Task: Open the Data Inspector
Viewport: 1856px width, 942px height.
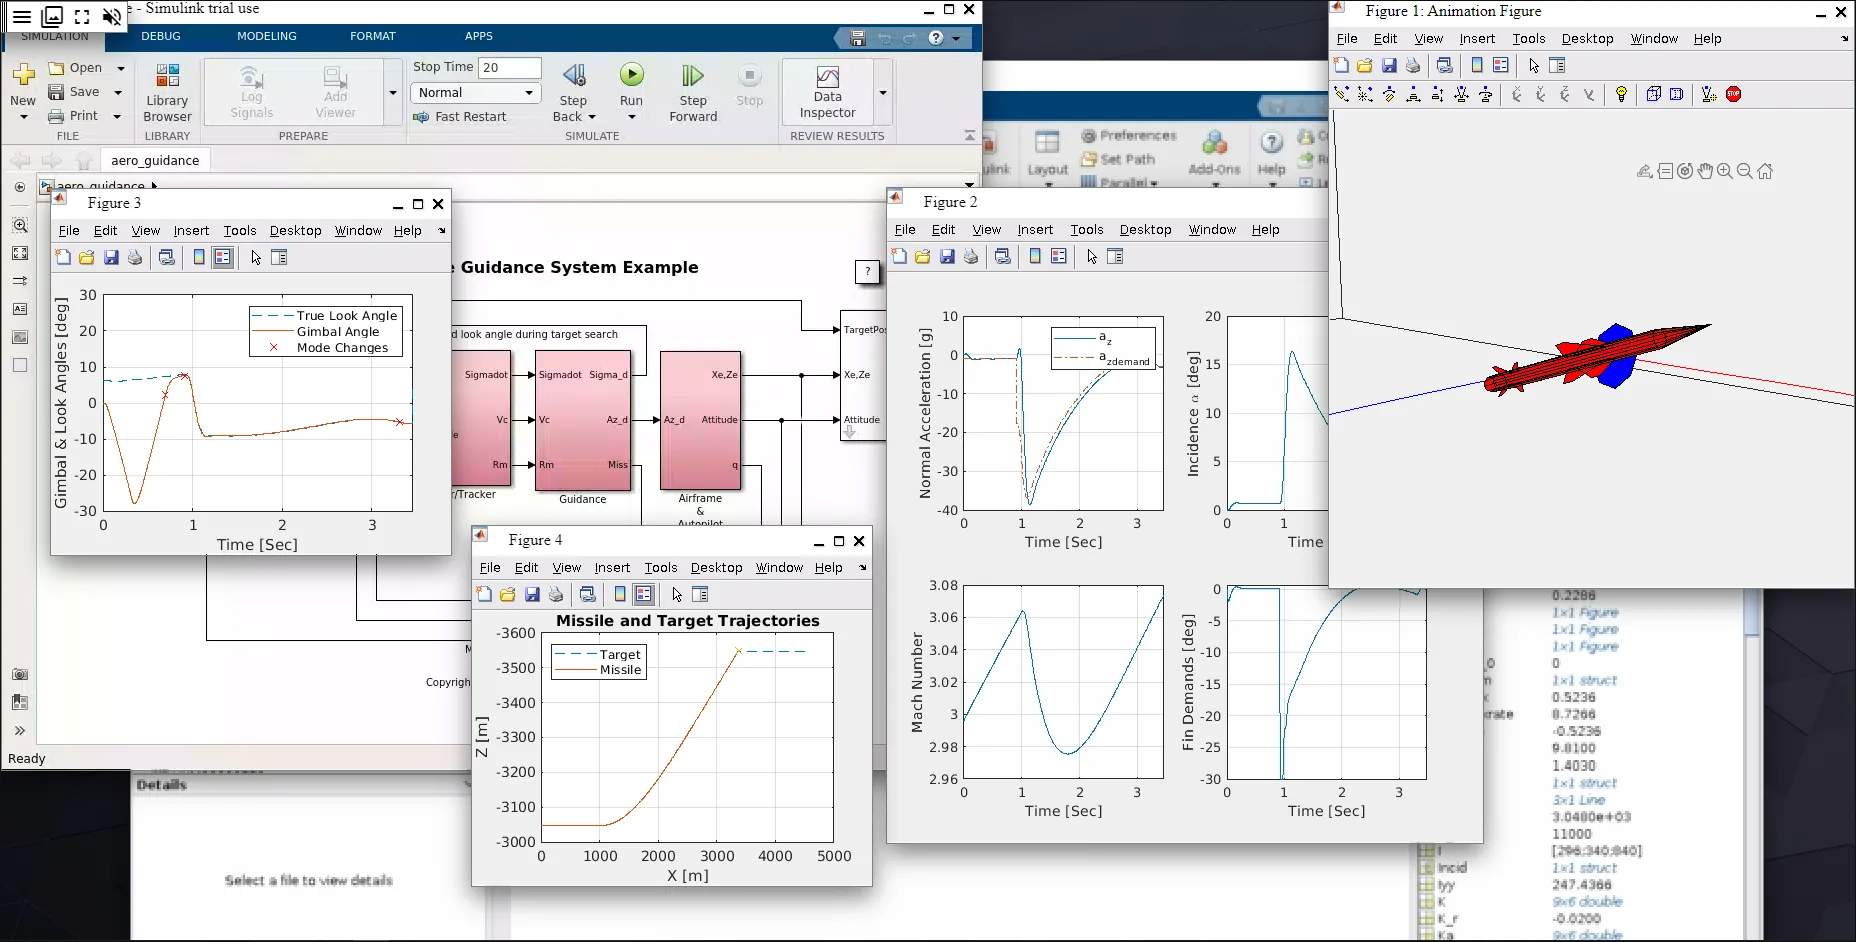Action: point(827,92)
